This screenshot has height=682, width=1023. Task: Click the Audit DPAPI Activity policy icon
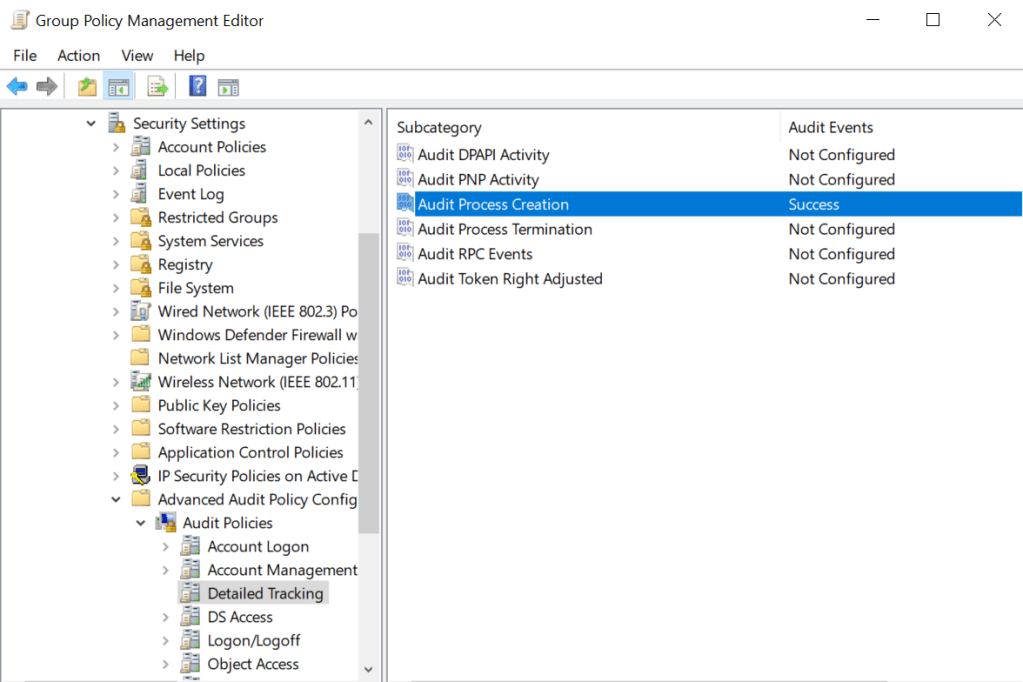coord(405,154)
